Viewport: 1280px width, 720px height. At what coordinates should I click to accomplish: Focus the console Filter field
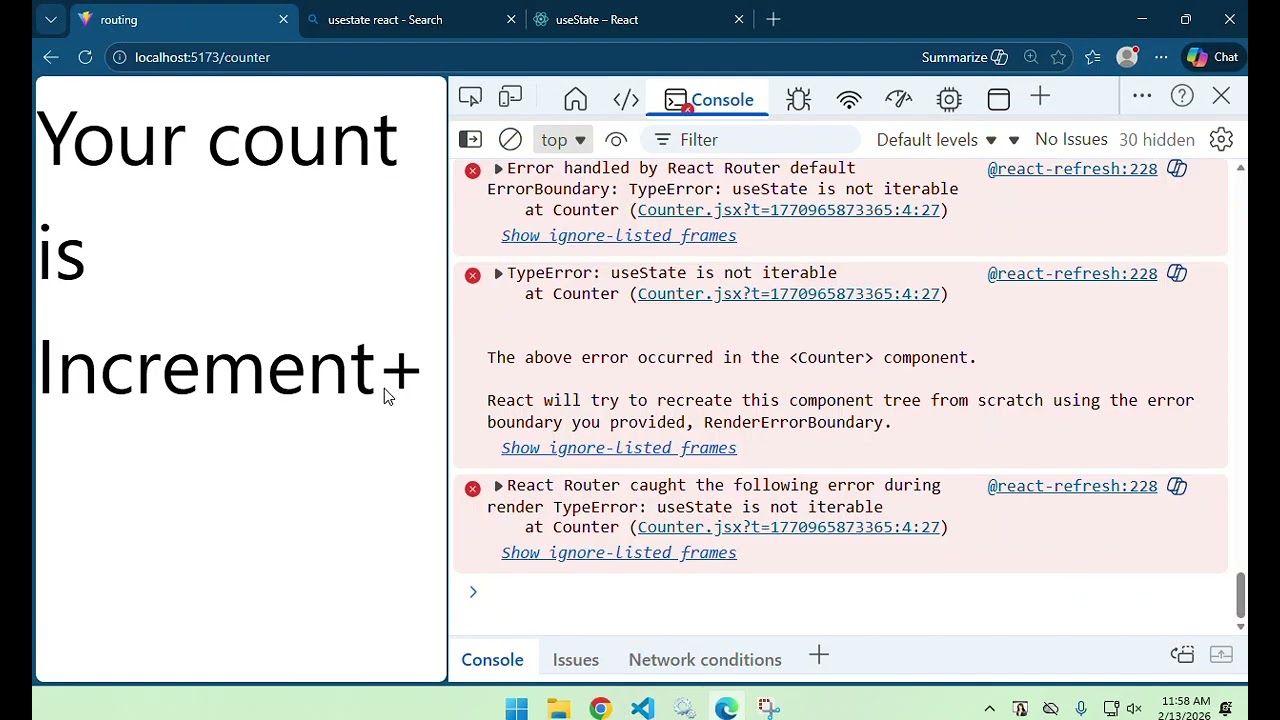click(x=752, y=140)
